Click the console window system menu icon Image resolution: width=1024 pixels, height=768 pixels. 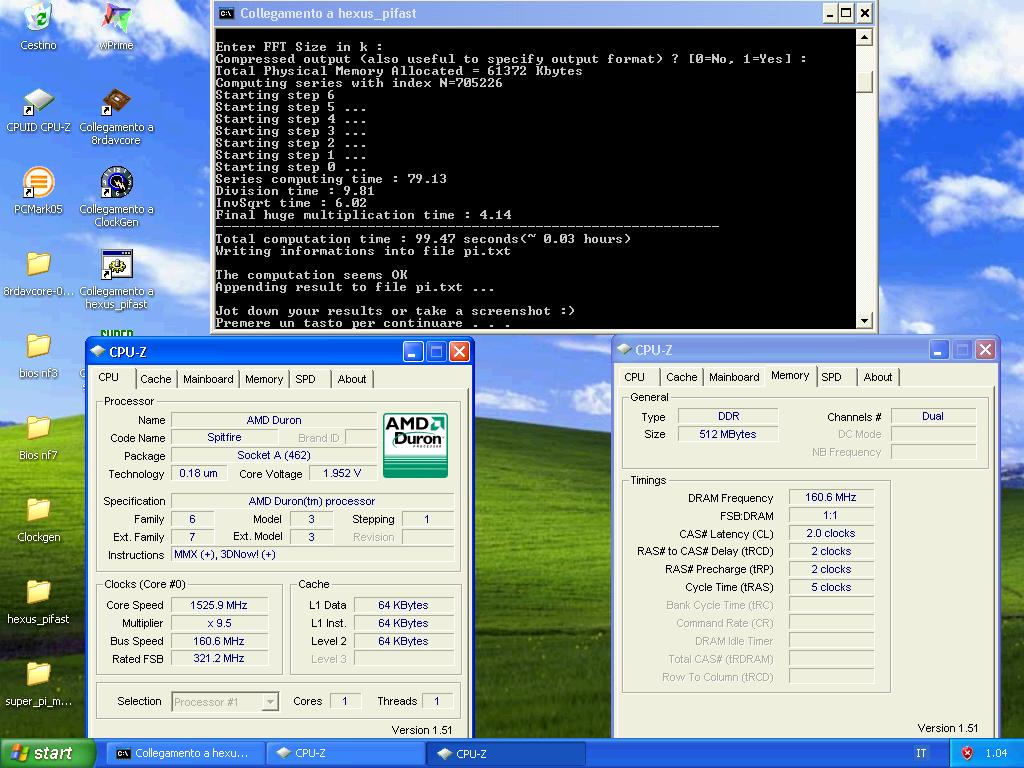coord(226,13)
